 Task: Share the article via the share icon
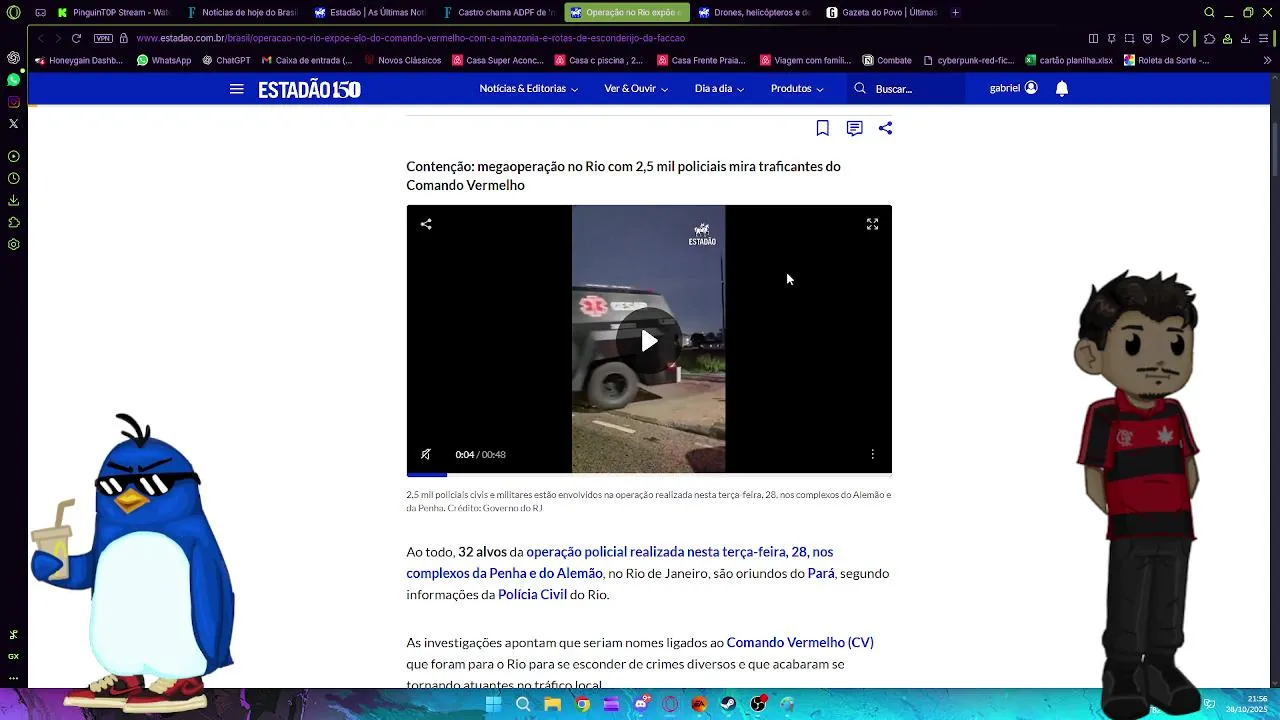pos(885,128)
